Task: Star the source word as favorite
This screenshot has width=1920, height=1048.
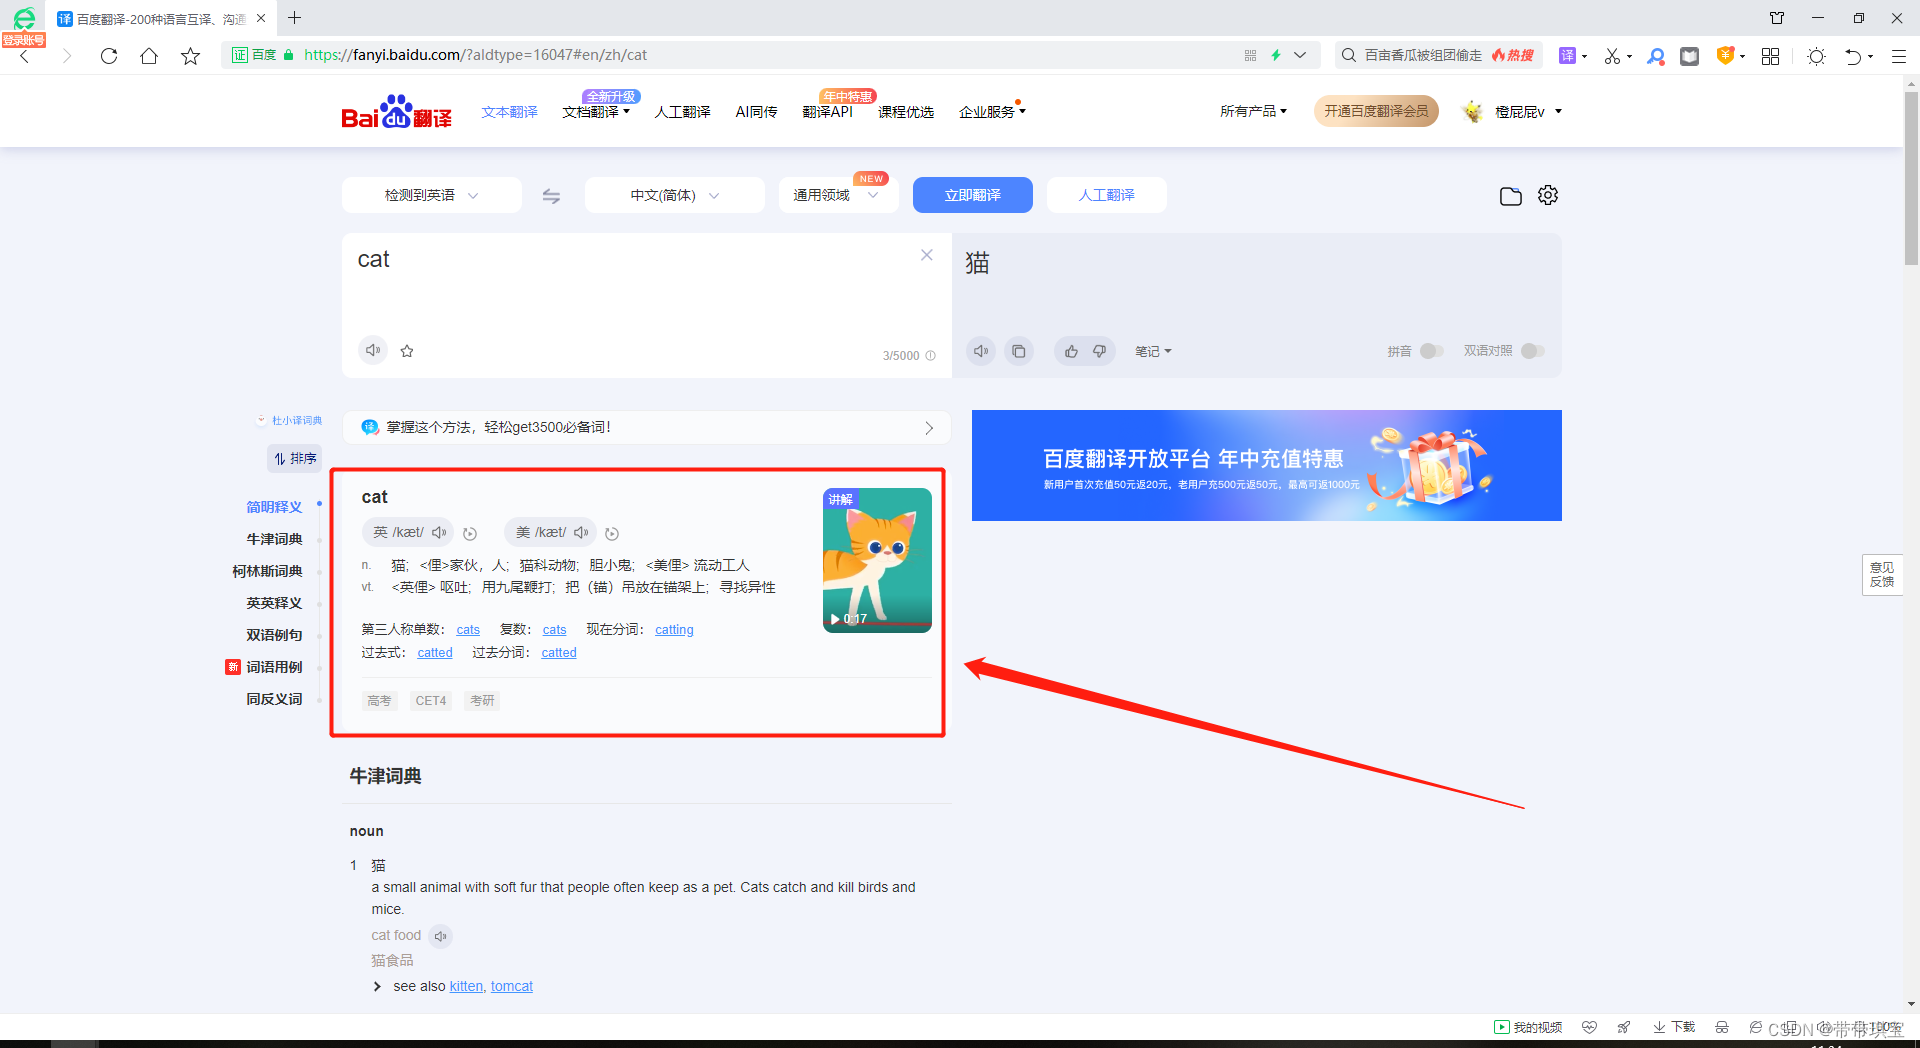Action: pos(407,351)
